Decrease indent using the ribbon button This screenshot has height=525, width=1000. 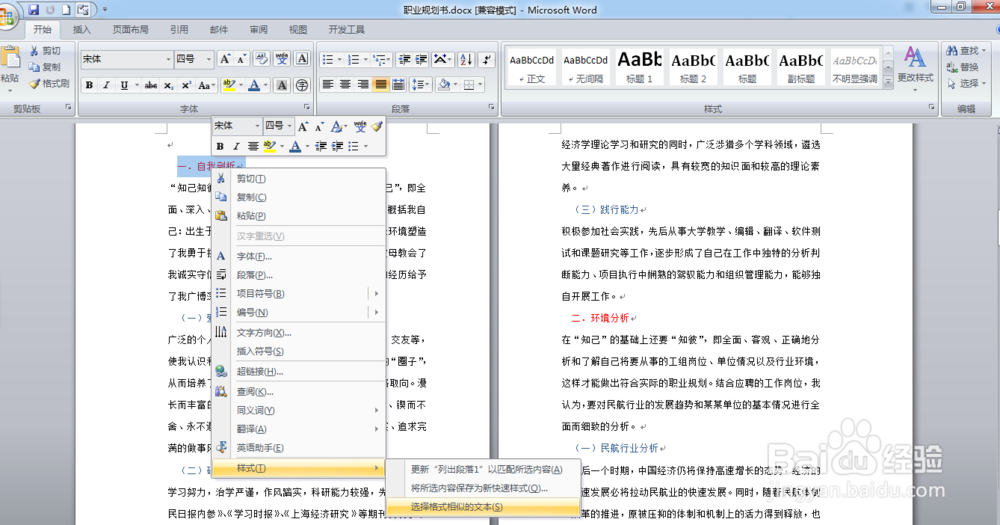(404, 59)
